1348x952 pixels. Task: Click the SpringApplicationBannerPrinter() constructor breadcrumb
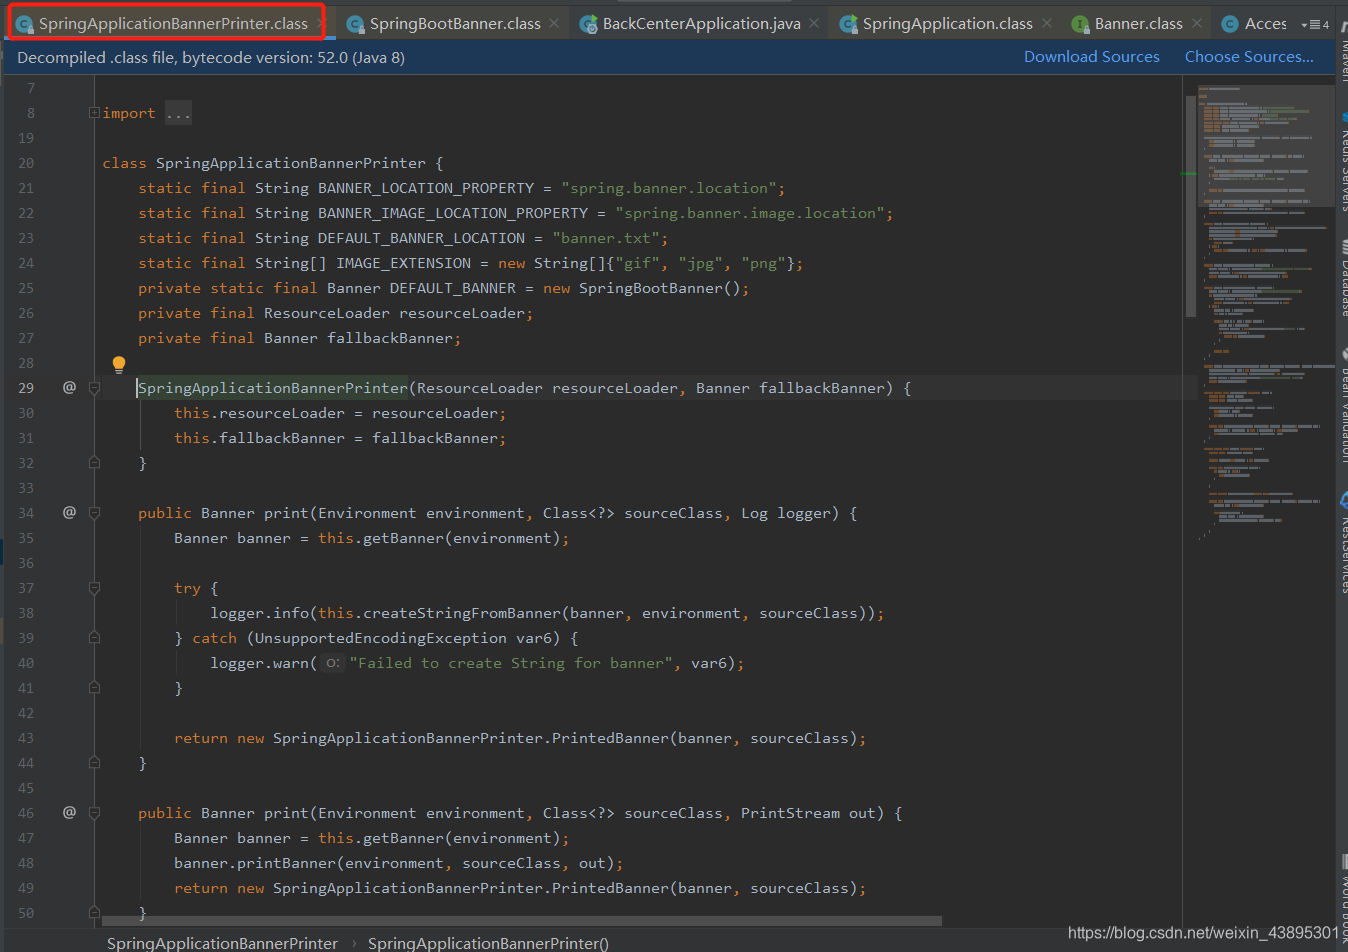(488, 943)
